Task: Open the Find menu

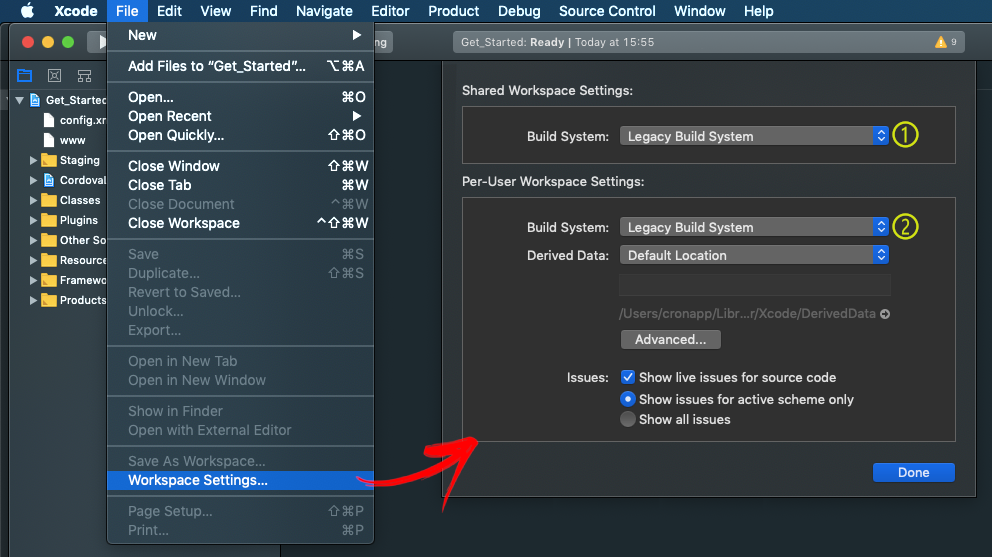Action: (263, 11)
